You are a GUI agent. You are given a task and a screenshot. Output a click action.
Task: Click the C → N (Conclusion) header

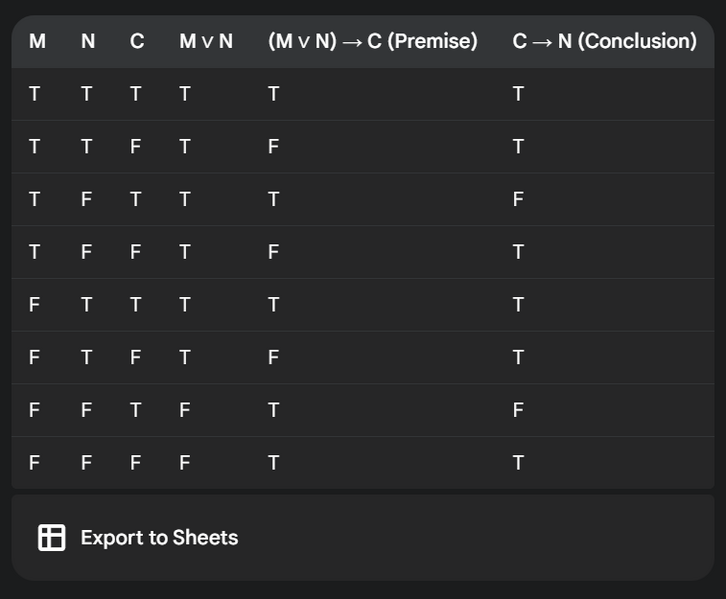pos(604,41)
